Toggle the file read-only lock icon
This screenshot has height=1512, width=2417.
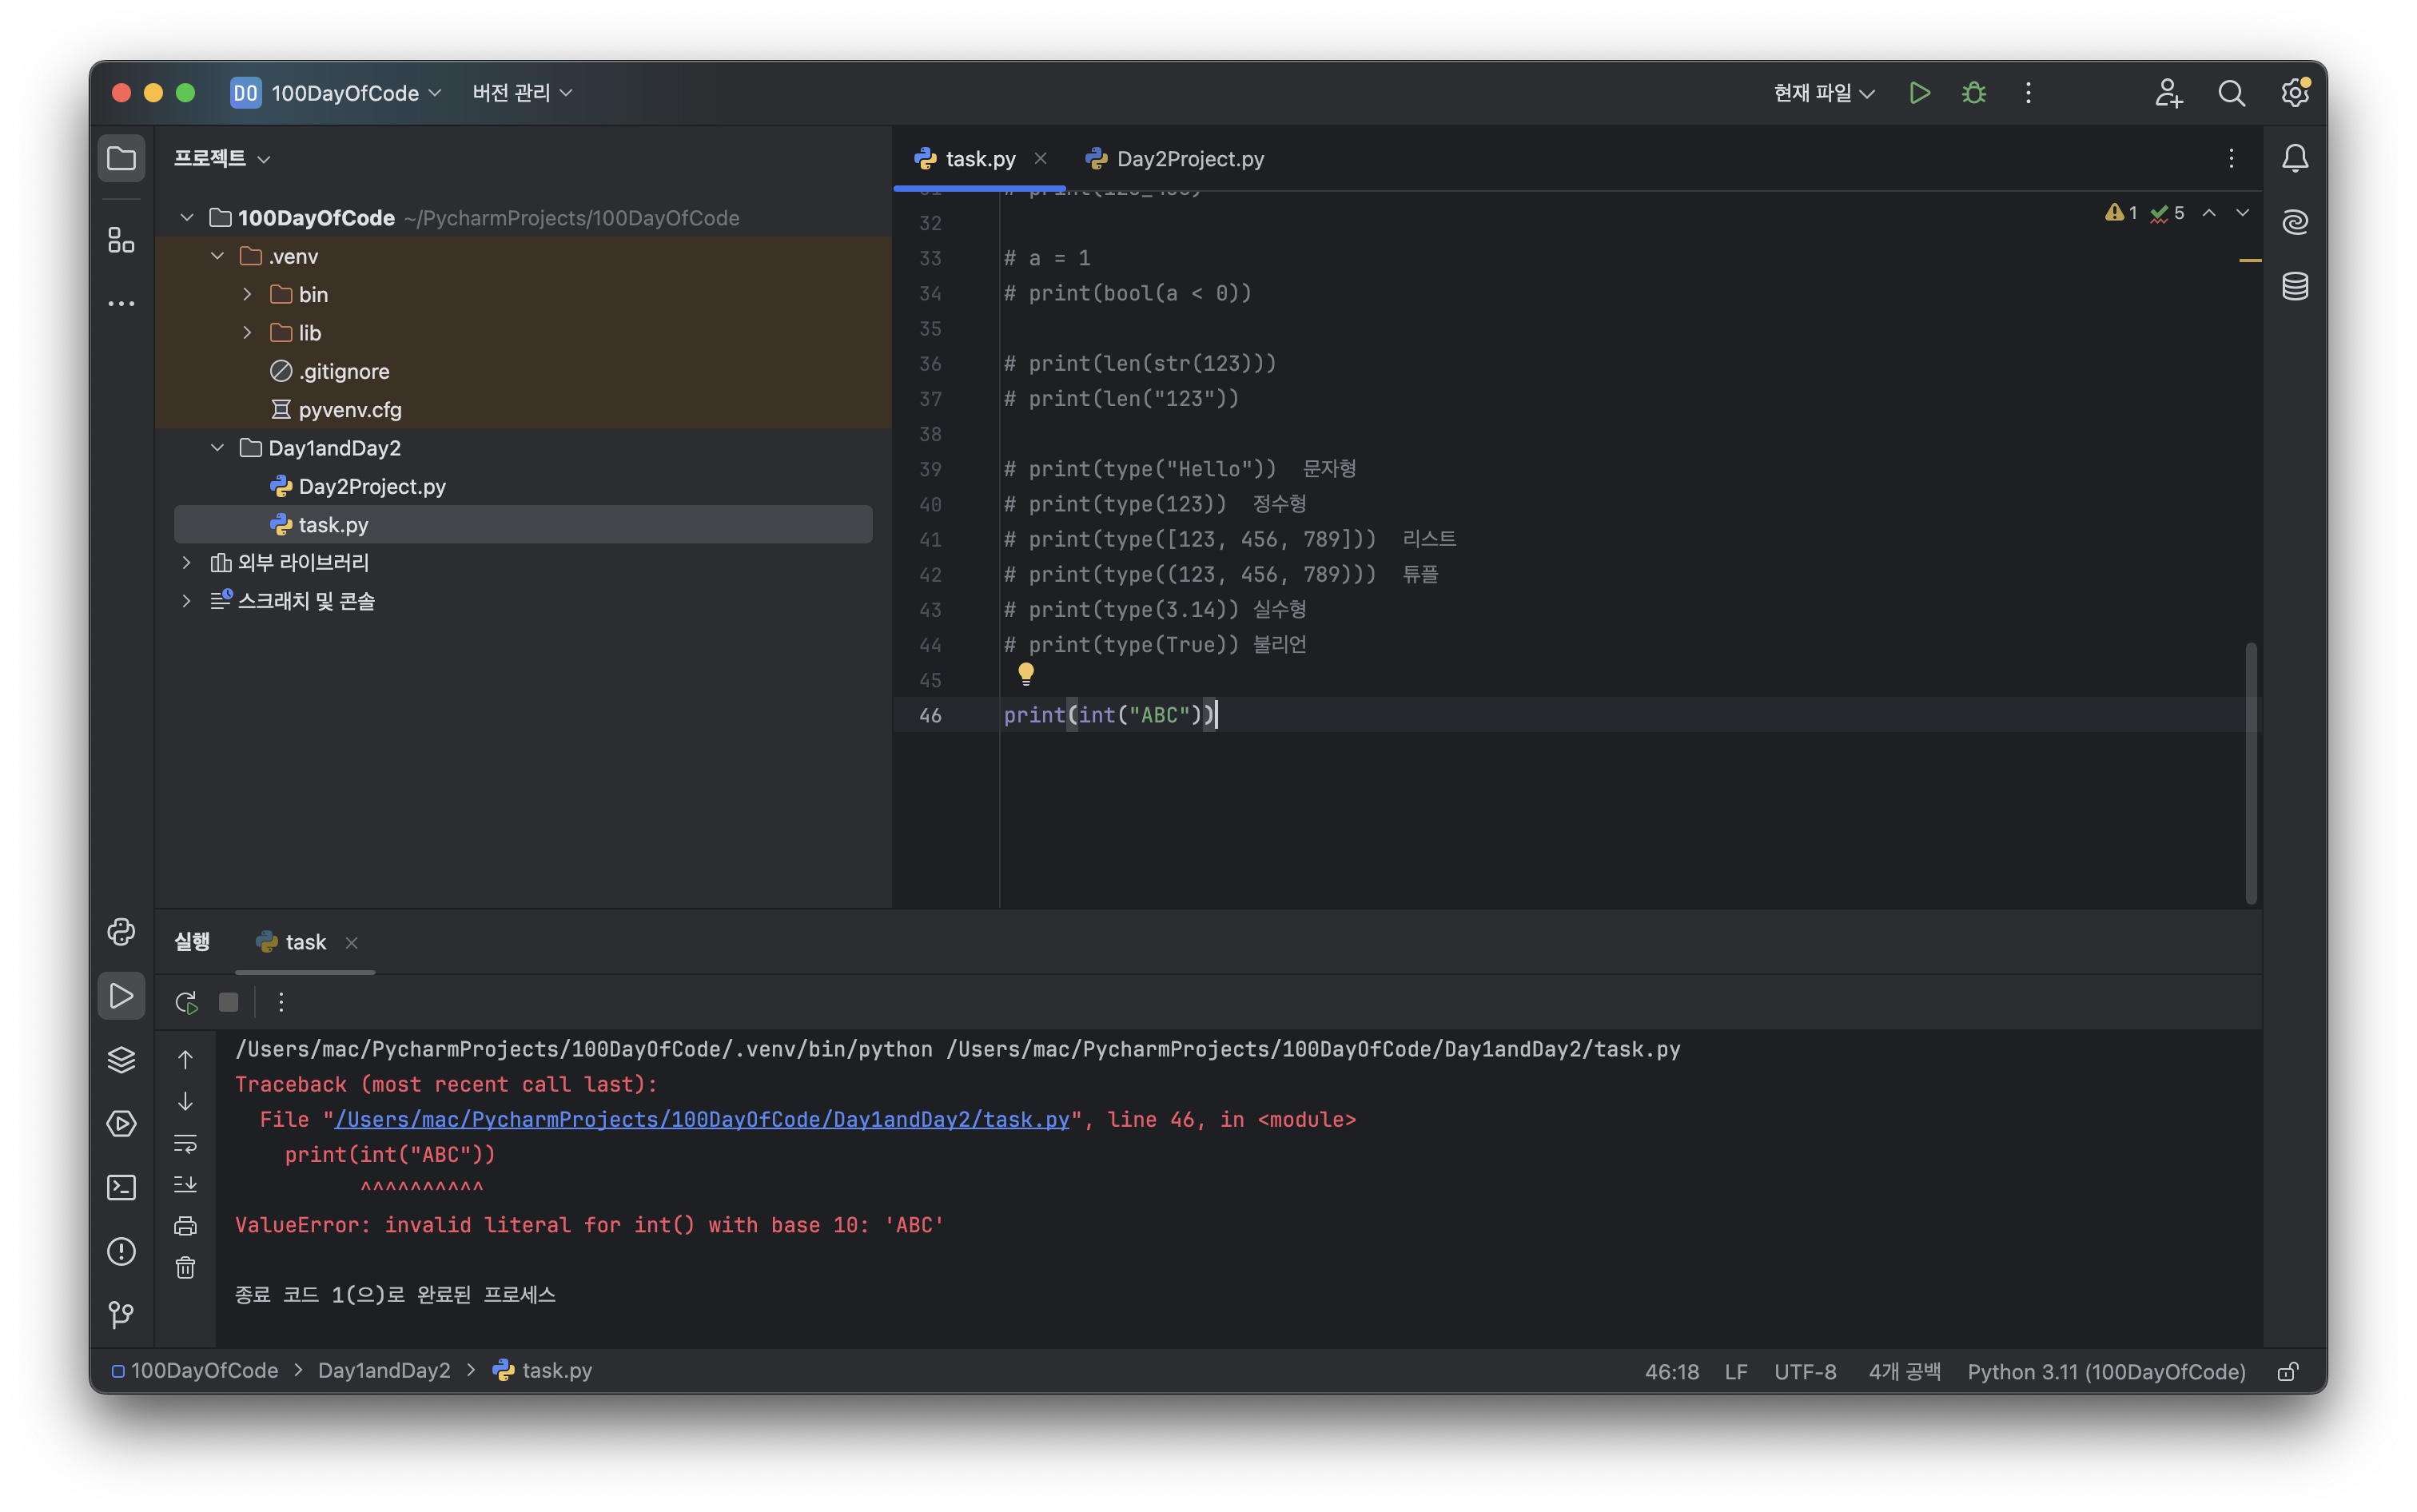2286,1371
